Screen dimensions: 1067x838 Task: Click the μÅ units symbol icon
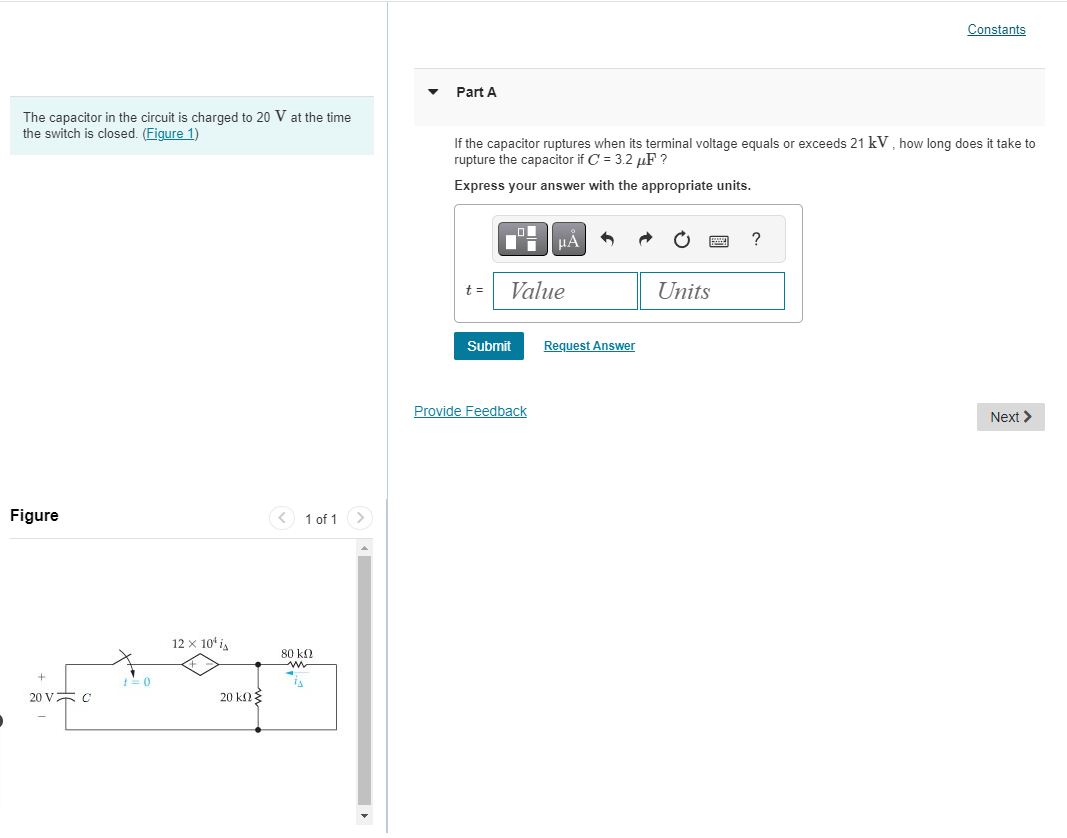568,239
